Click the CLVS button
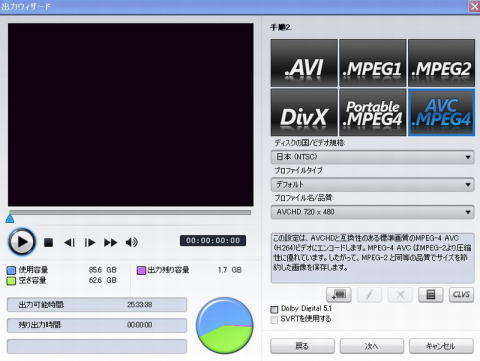This screenshot has height=361, width=480. click(461, 295)
